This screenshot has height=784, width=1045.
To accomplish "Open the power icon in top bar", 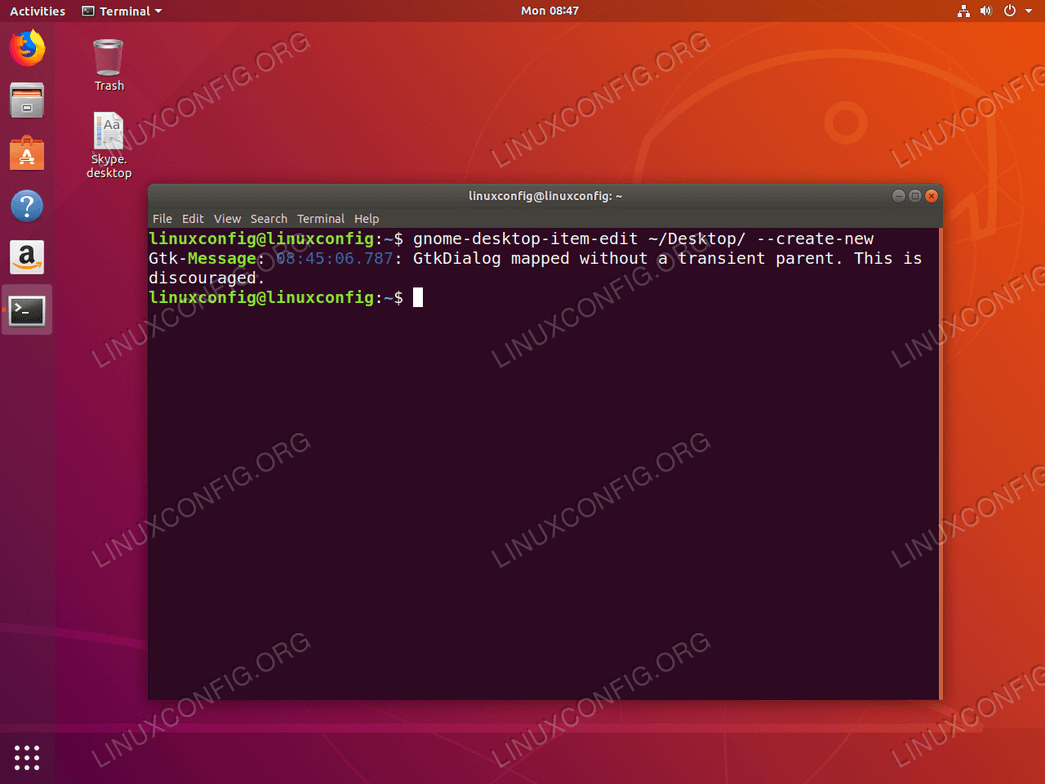I will [x=1010, y=11].
